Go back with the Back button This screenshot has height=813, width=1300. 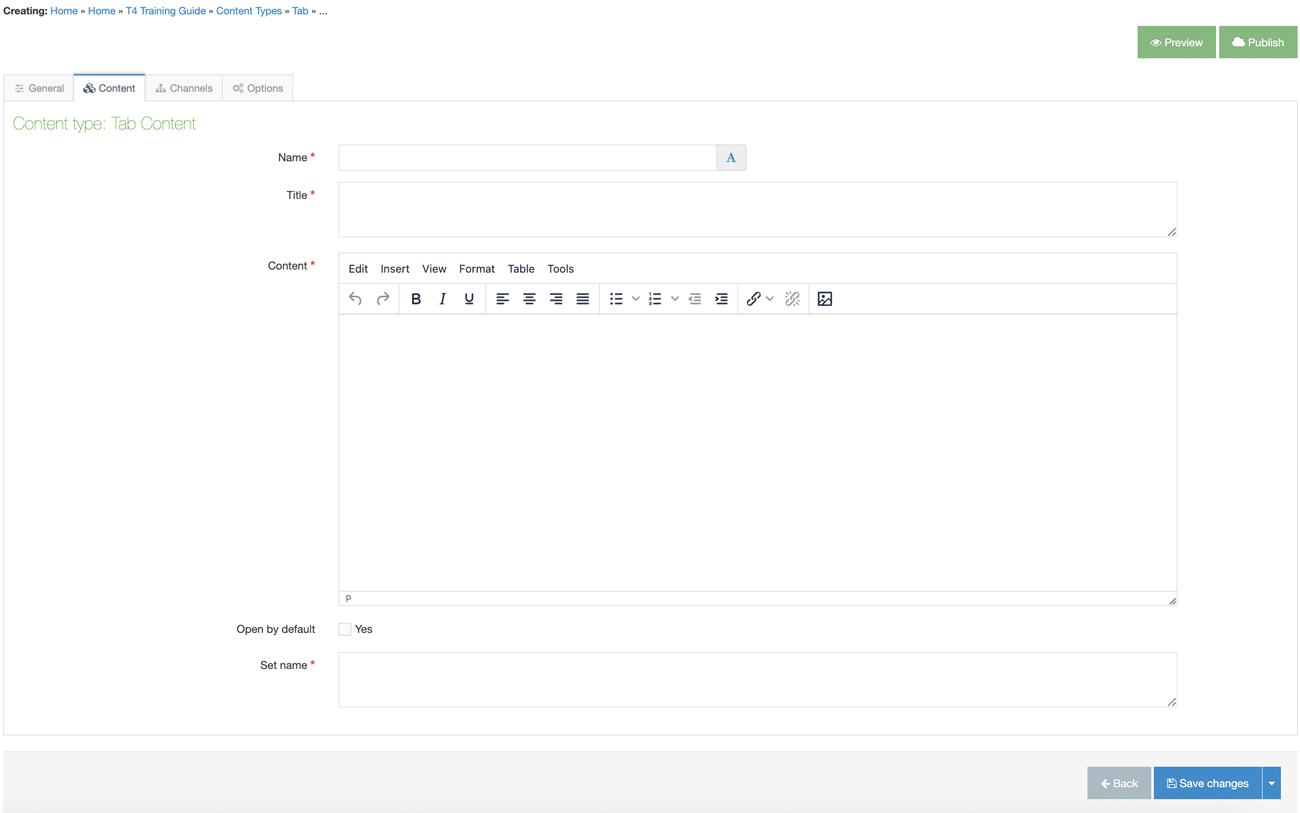1119,783
